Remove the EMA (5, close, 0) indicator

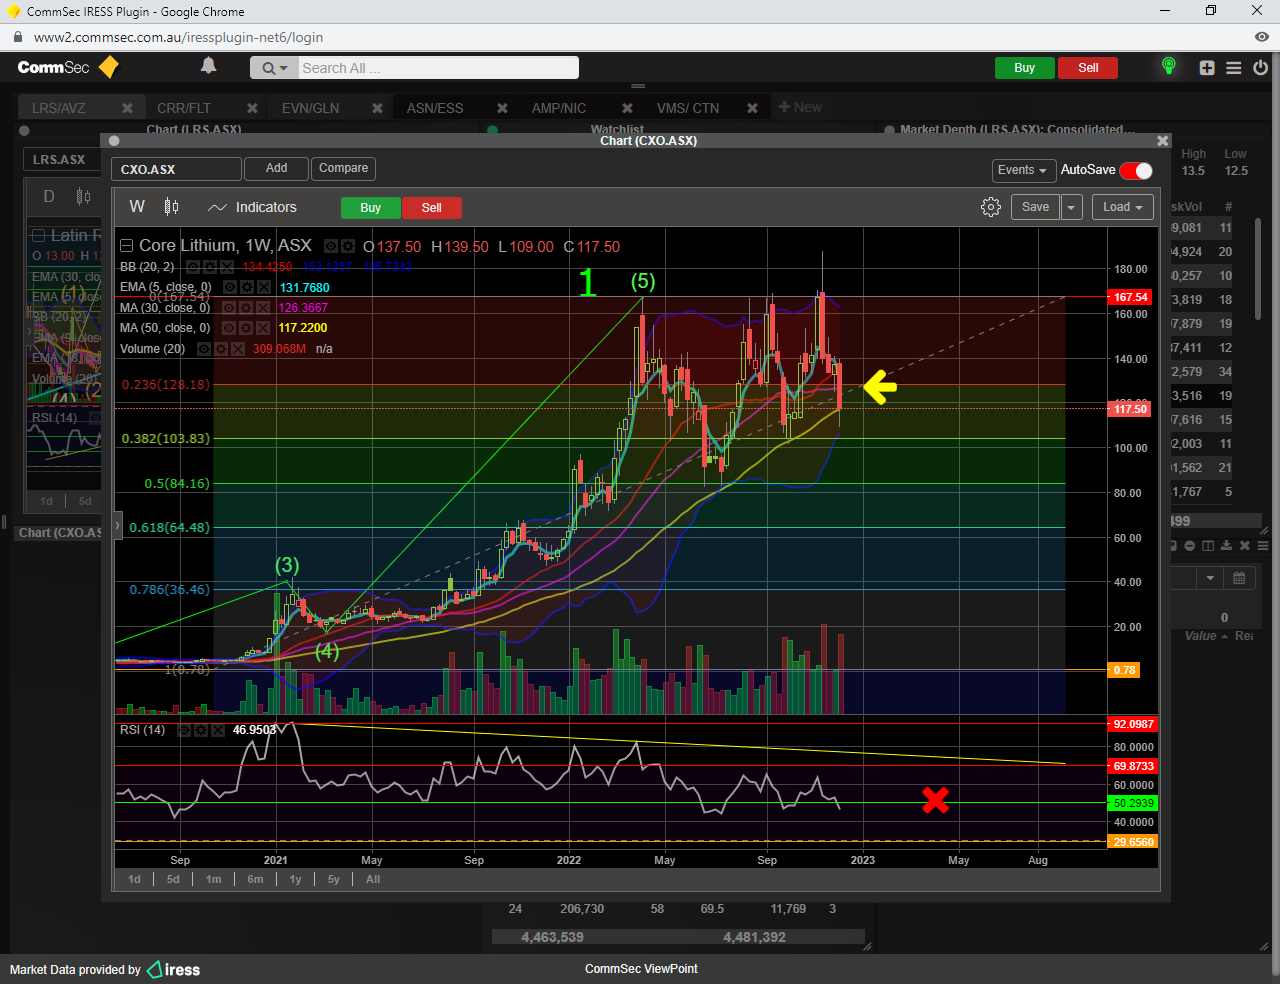[264, 287]
